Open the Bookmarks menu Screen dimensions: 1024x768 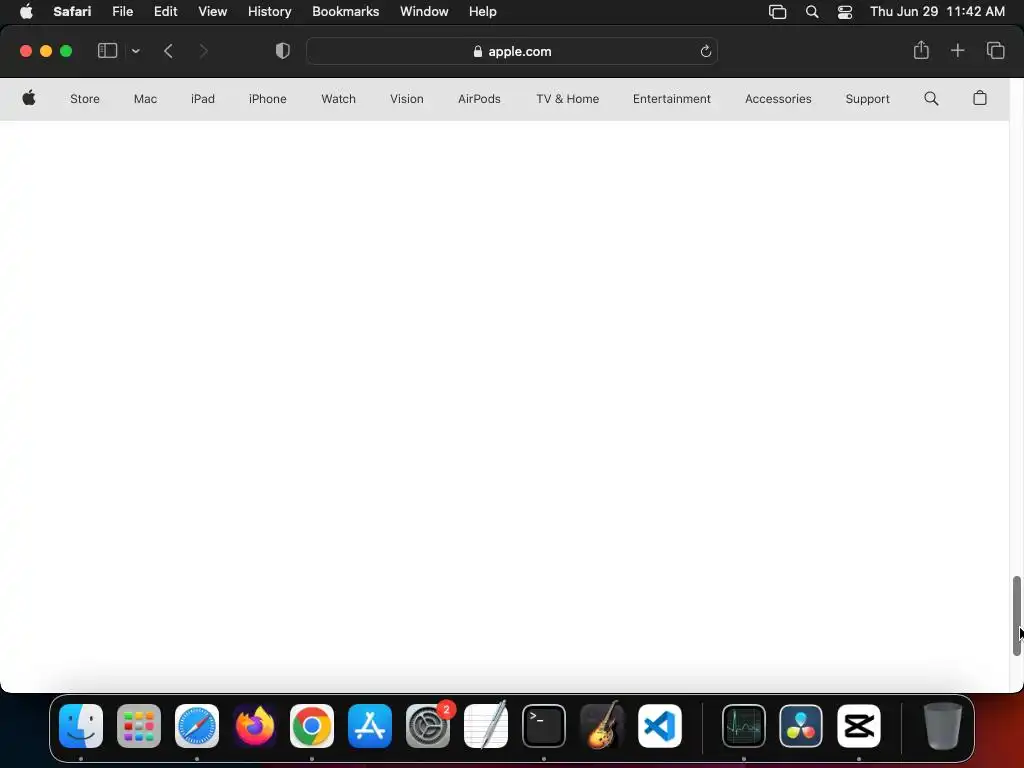coord(345,12)
